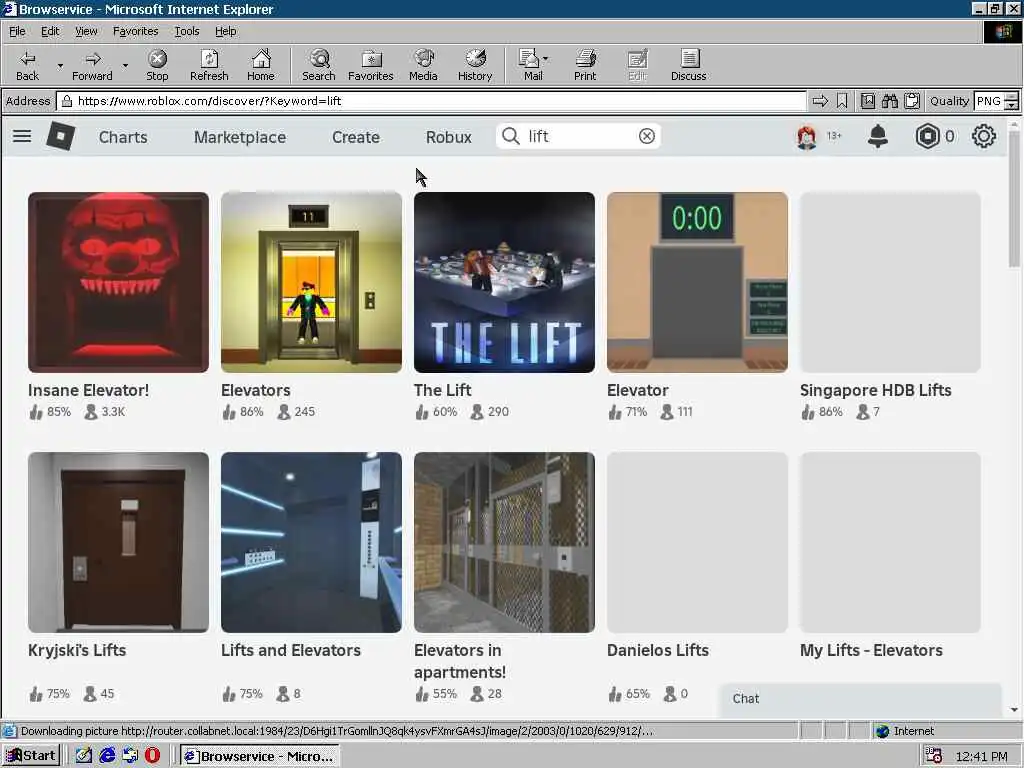Open the Edit menu

50,31
